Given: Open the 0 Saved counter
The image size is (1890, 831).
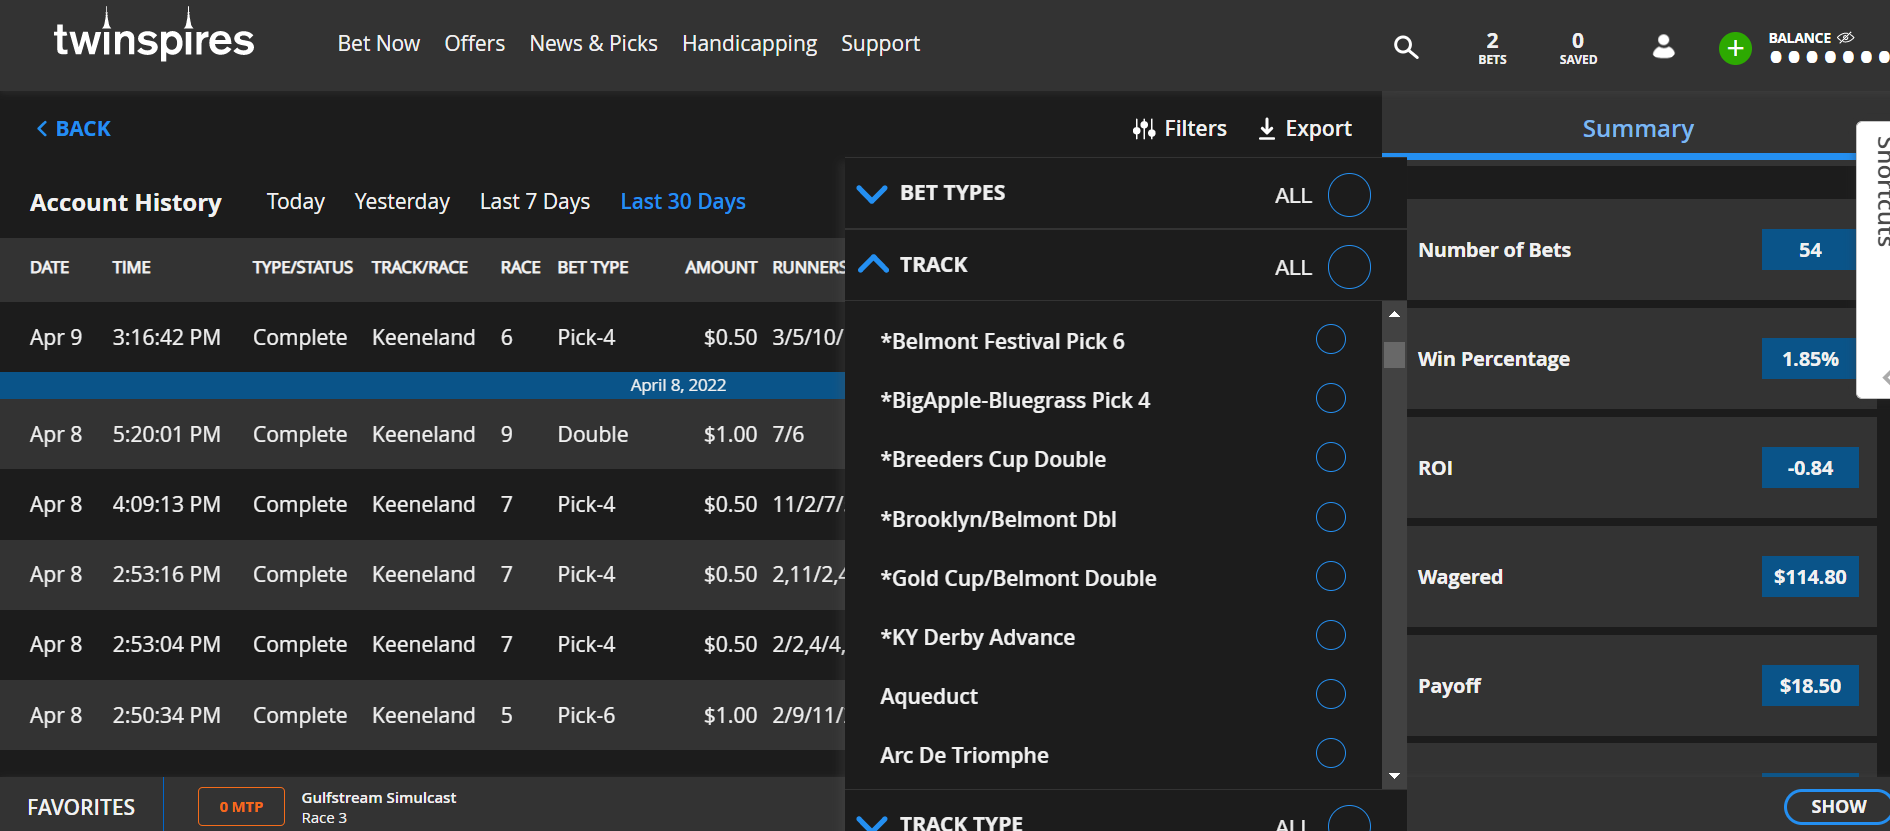Looking at the screenshot, I should [x=1578, y=47].
